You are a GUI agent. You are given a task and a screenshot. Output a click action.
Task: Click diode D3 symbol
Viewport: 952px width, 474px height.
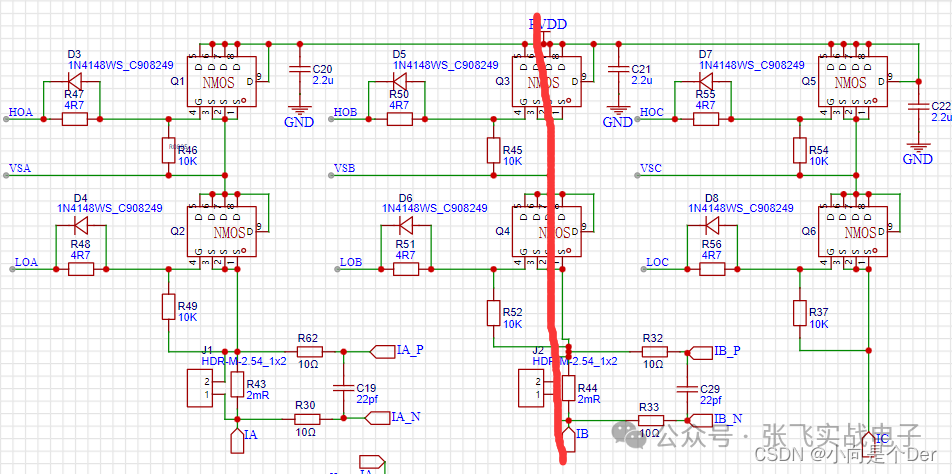pyautogui.click(x=73, y=80)
